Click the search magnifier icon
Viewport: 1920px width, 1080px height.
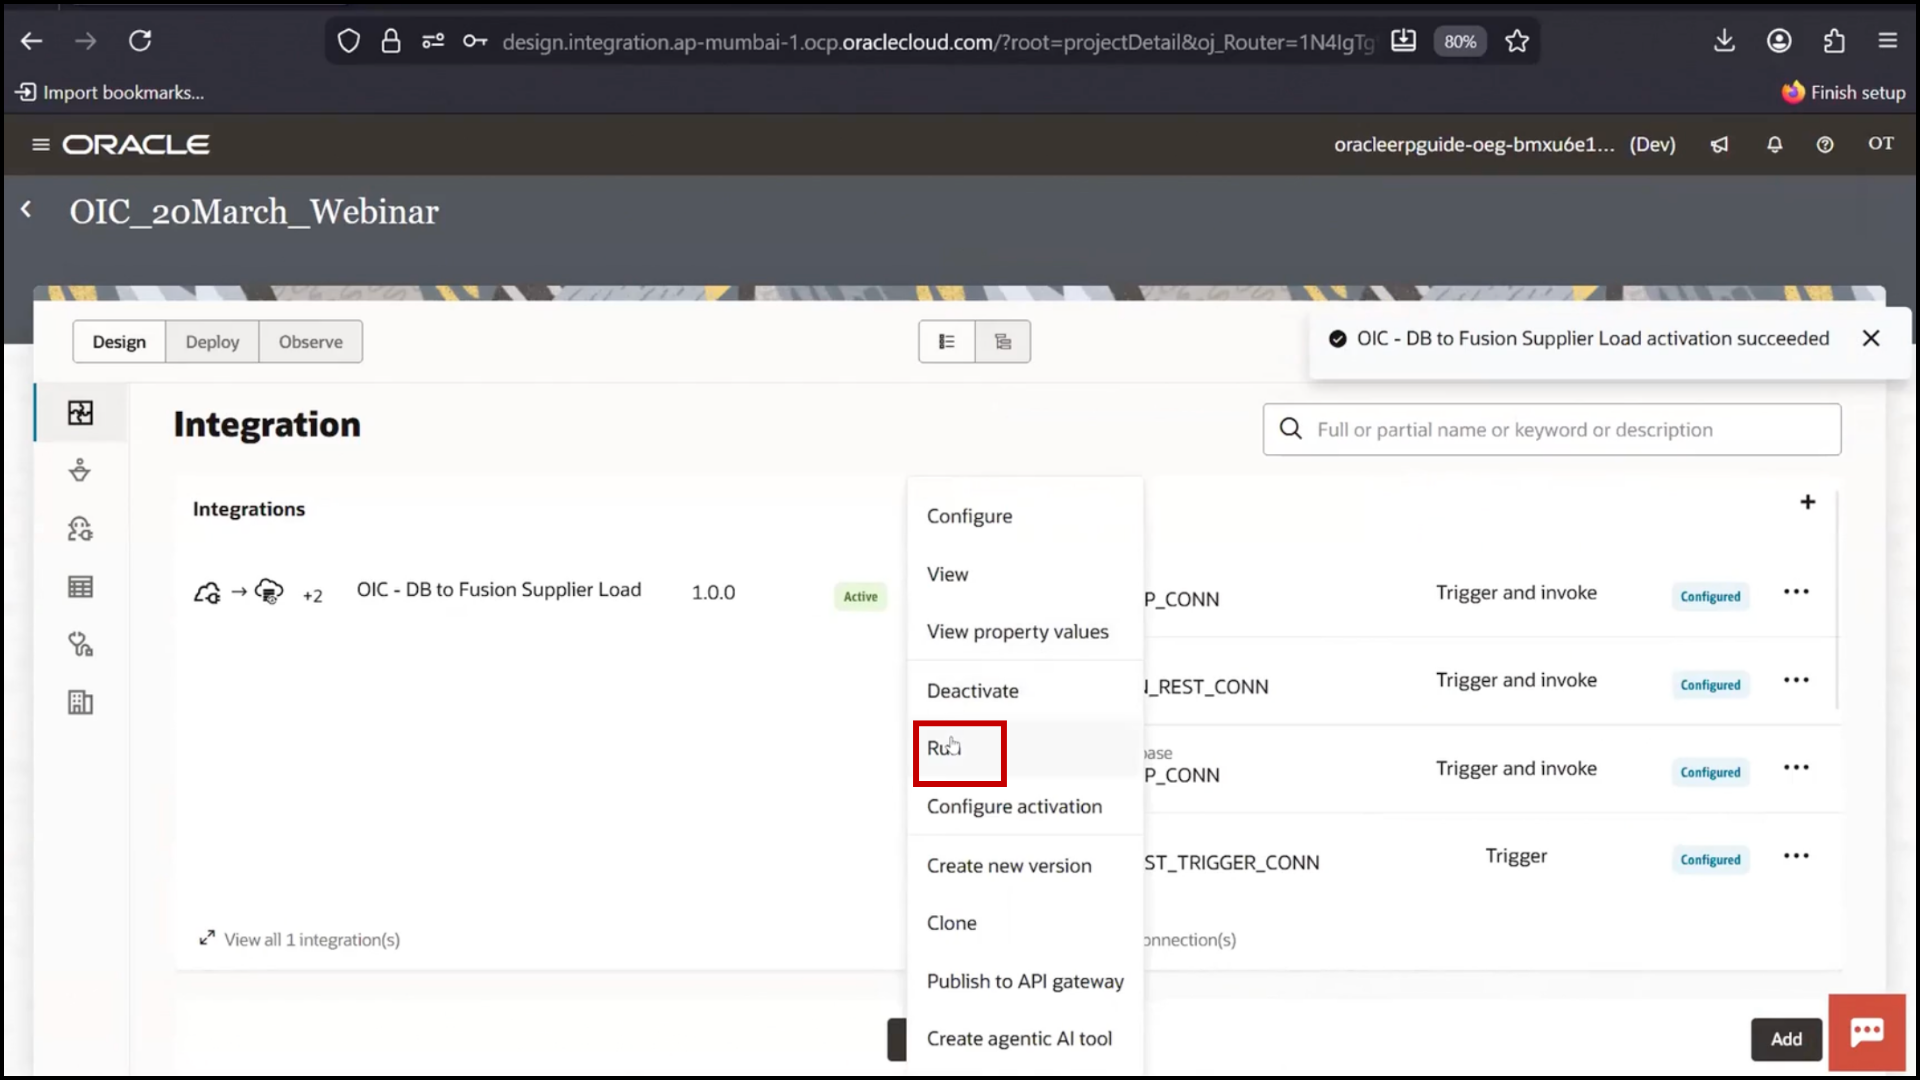tap(1291, 429)
